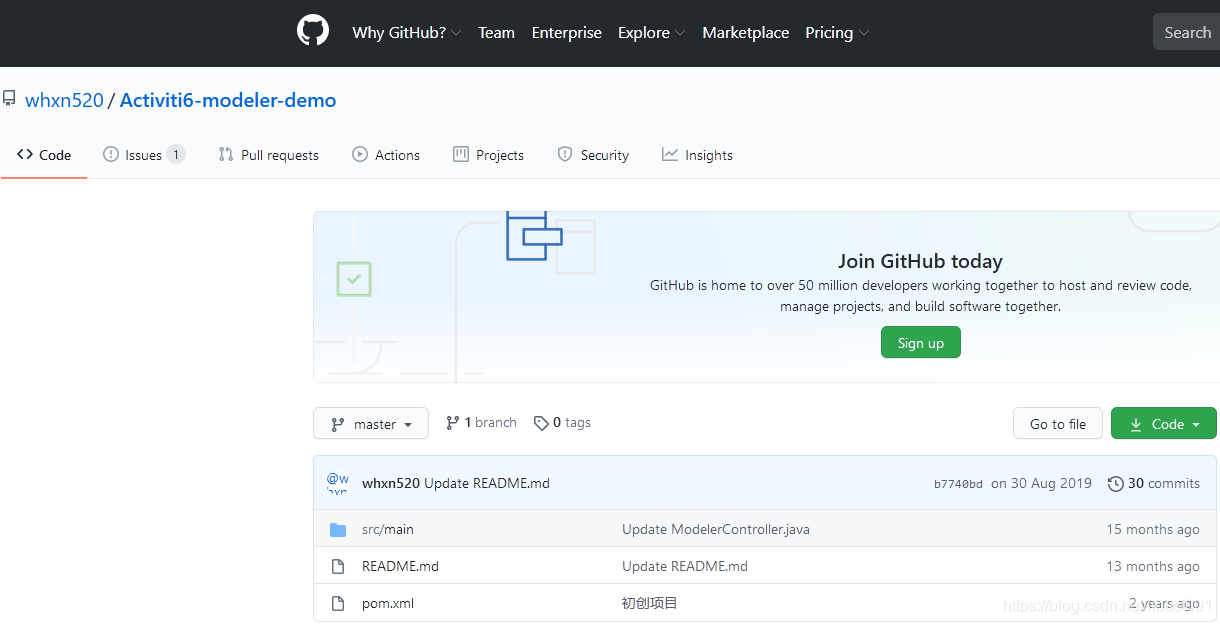Expand the Explore menu chevron

point(682,32)
